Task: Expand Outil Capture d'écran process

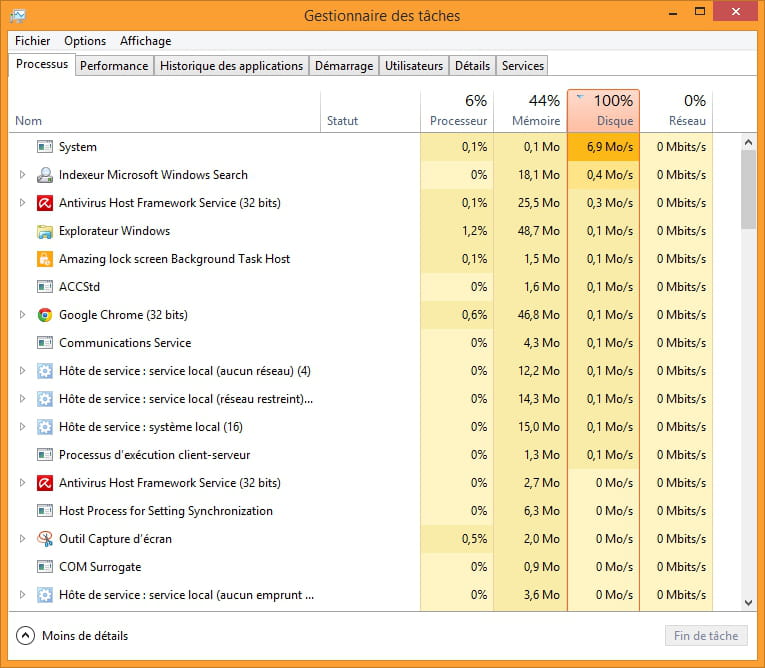Action: (x=22, y=539)
